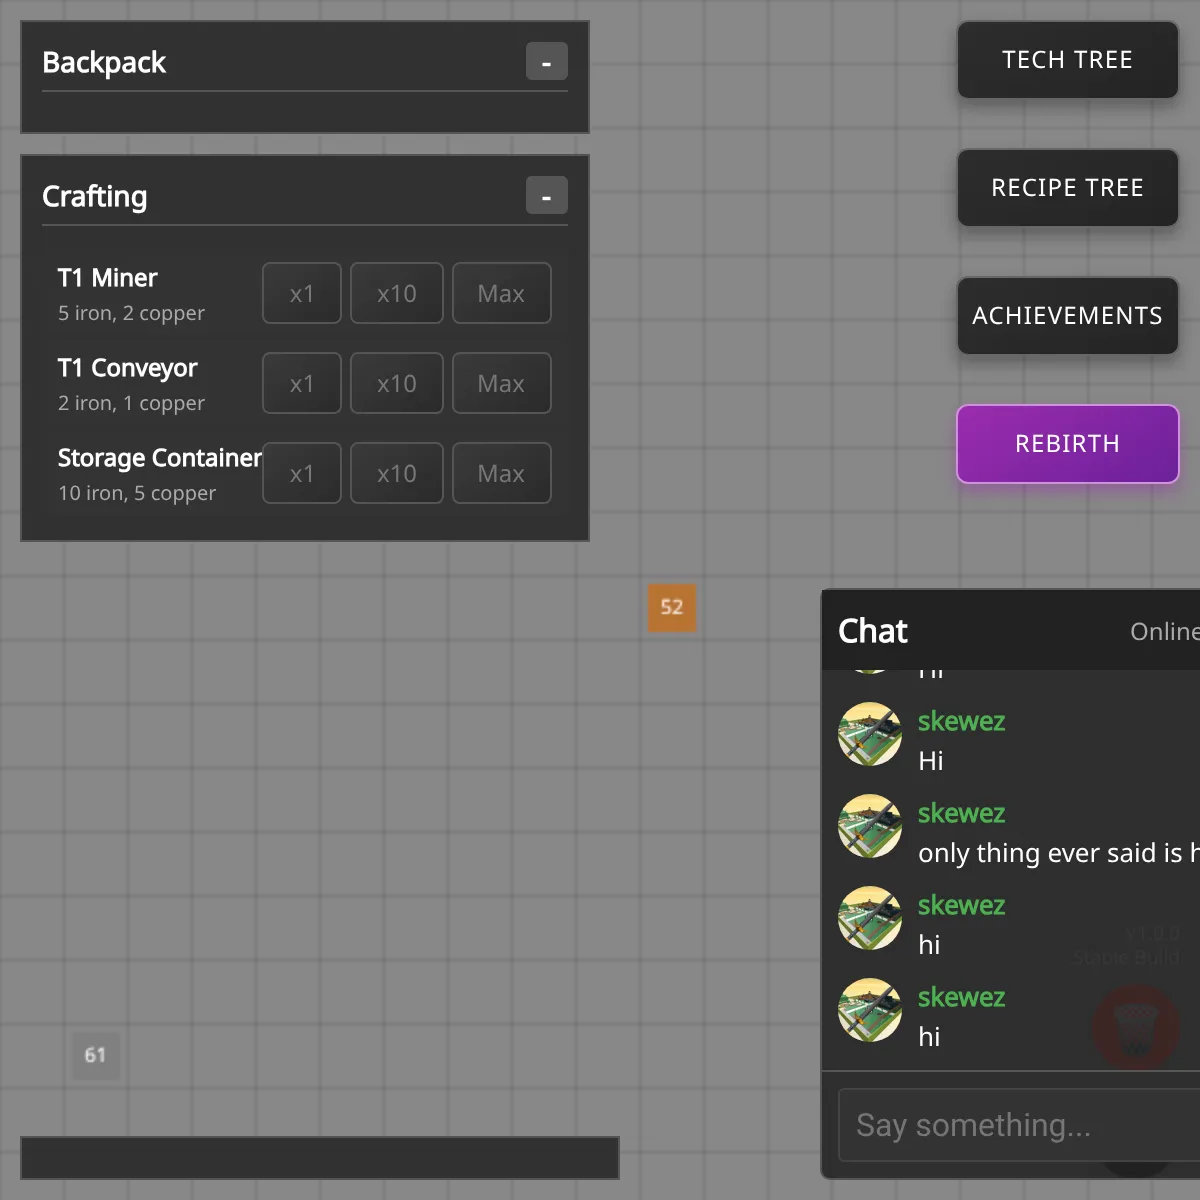Click skewez's avatar on the last chat message

pyautogui.click(x=869, y=1011)
